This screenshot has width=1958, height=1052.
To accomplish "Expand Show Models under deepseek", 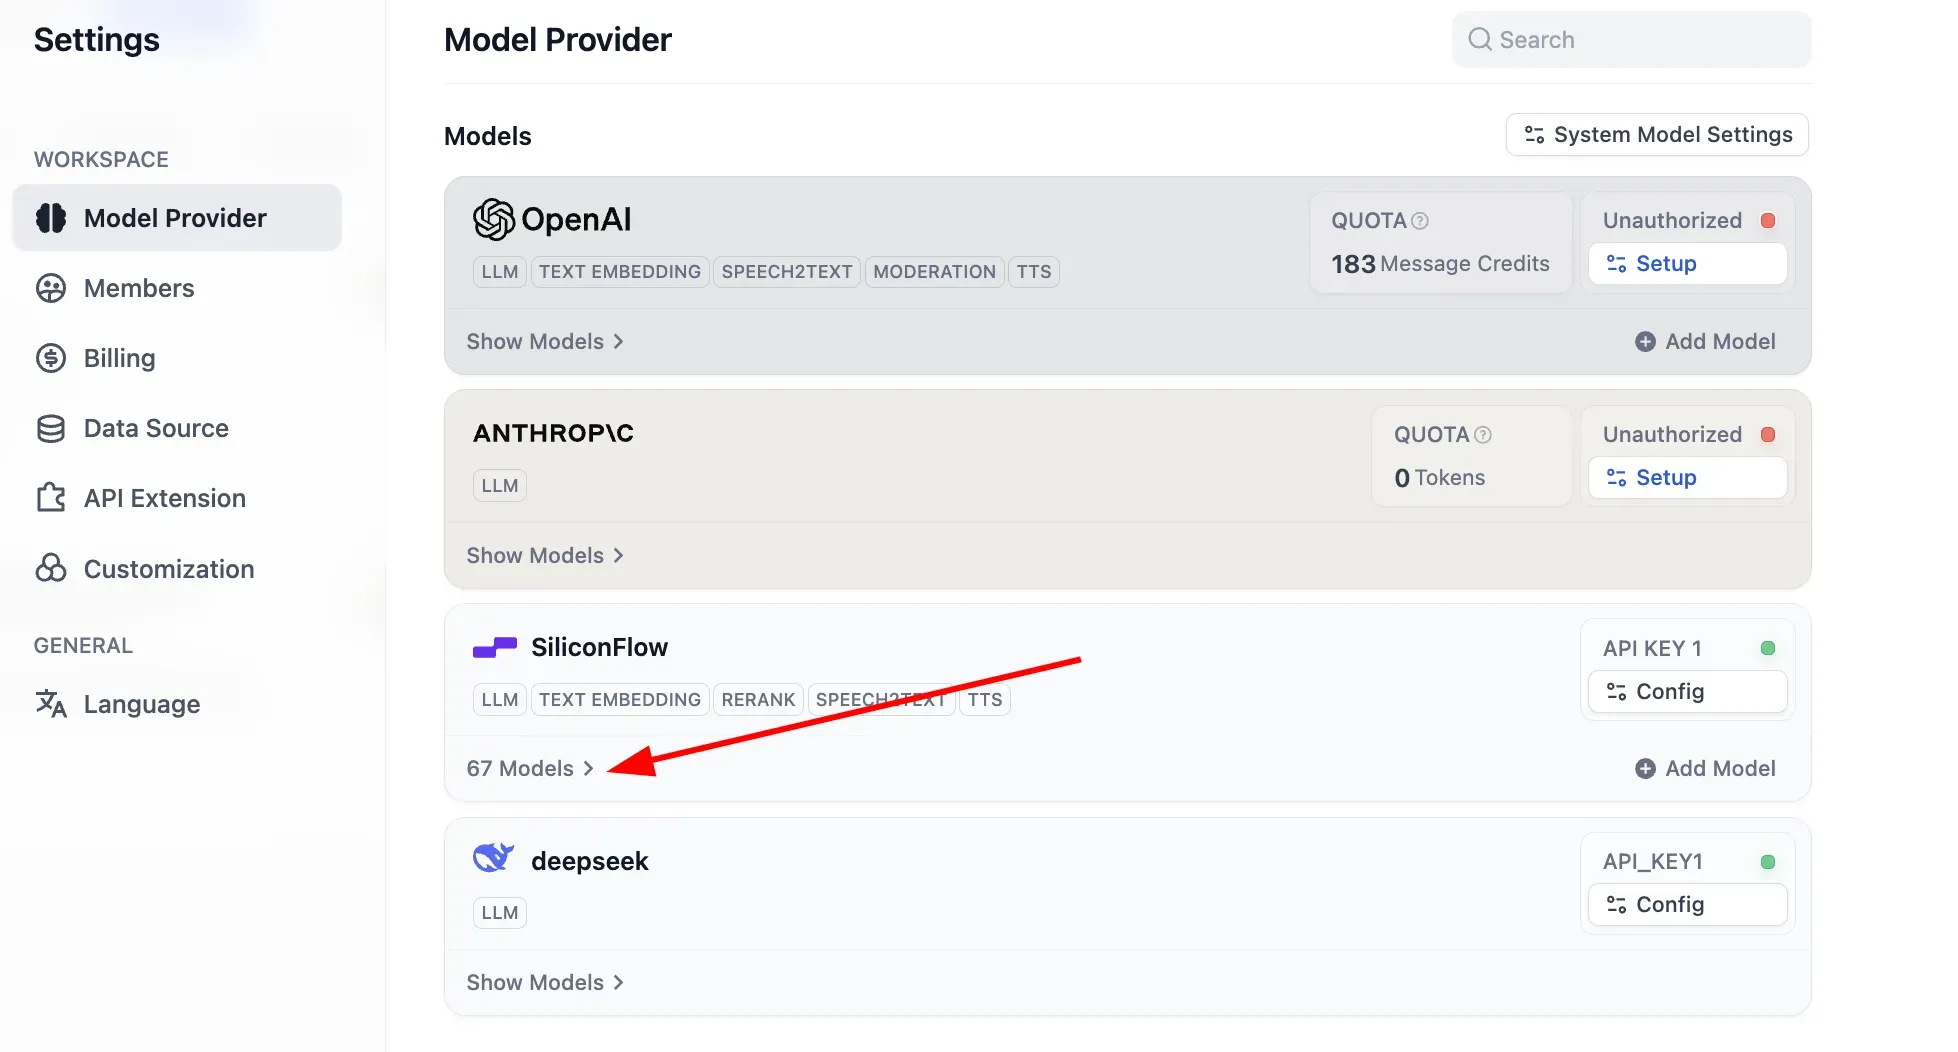I will point(545,983).
